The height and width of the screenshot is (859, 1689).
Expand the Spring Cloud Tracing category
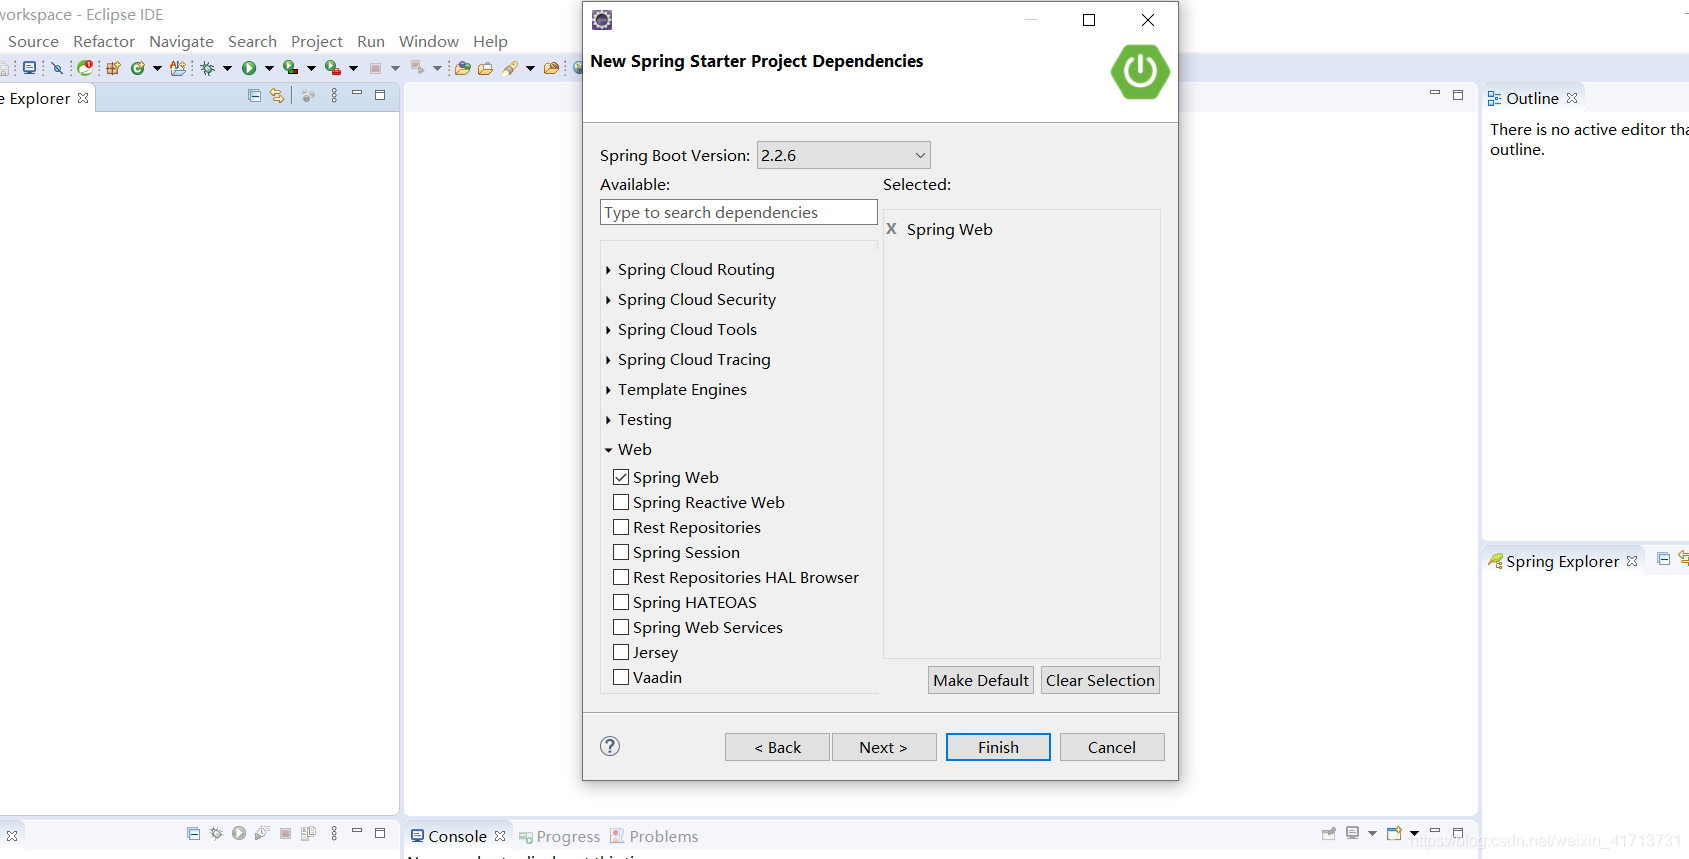point(608,360)
